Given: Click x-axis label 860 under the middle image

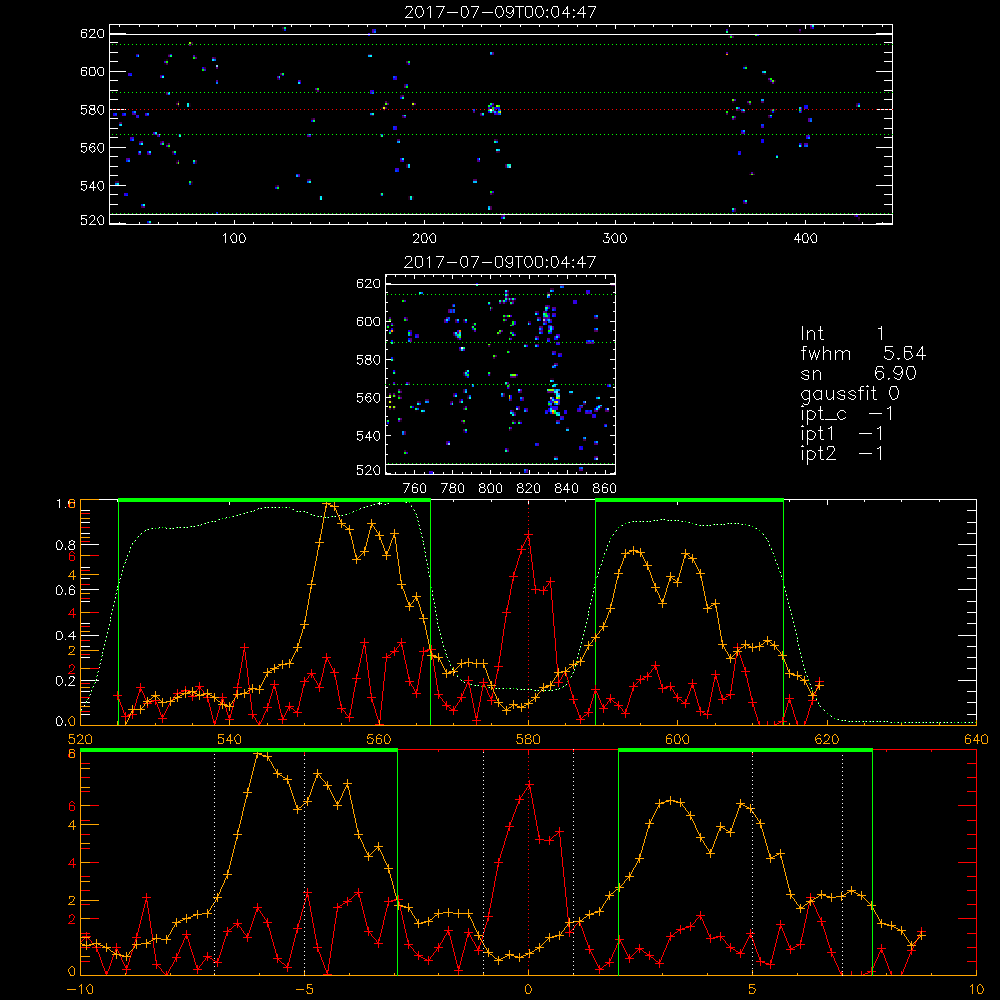Looking at the screenshot, I should click(605, 489).
